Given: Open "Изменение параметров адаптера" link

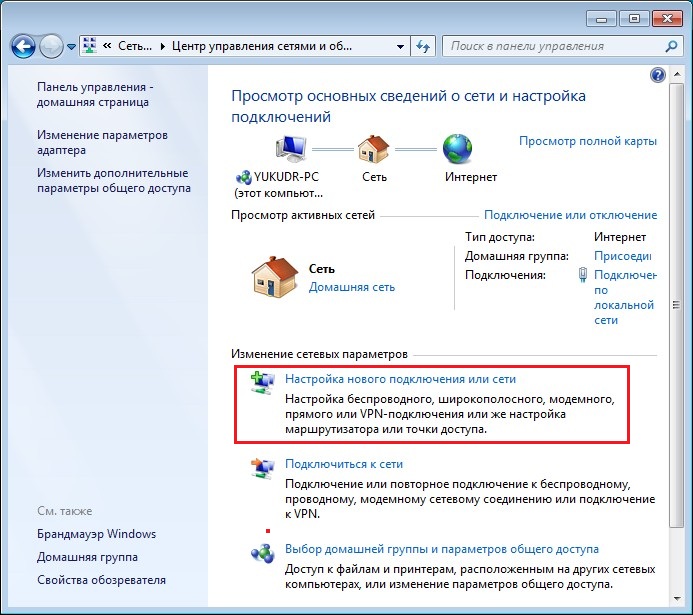Looking at the screenshot, I should pyautogui.click(x=103, y=142).
